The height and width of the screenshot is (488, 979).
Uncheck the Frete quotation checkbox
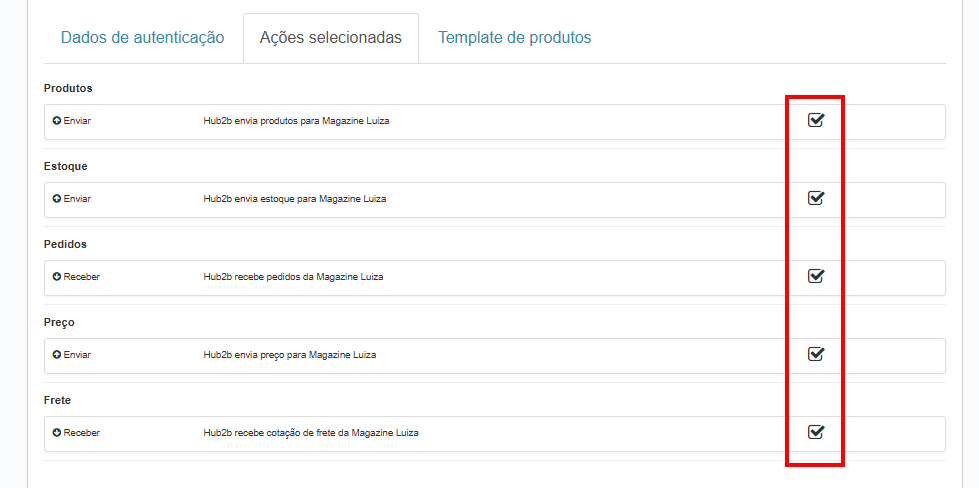coord(815,432)
